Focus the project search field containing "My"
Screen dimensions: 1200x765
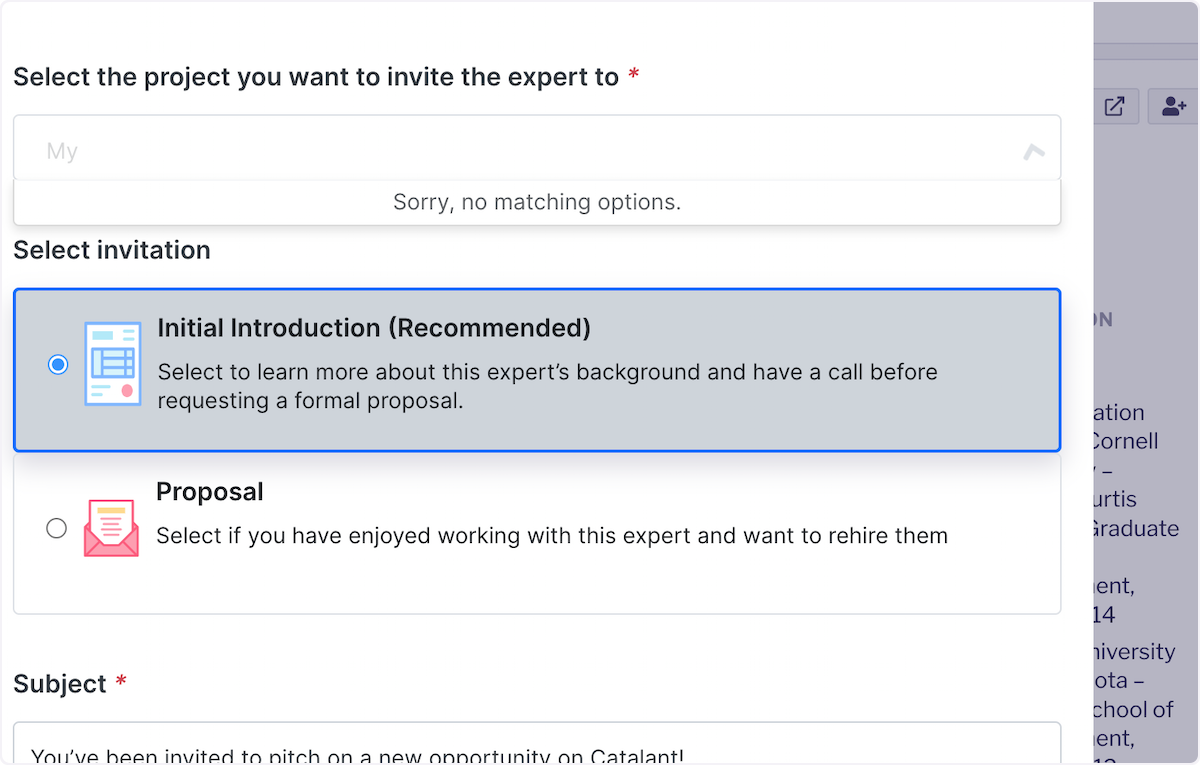(x=500, y=151)
